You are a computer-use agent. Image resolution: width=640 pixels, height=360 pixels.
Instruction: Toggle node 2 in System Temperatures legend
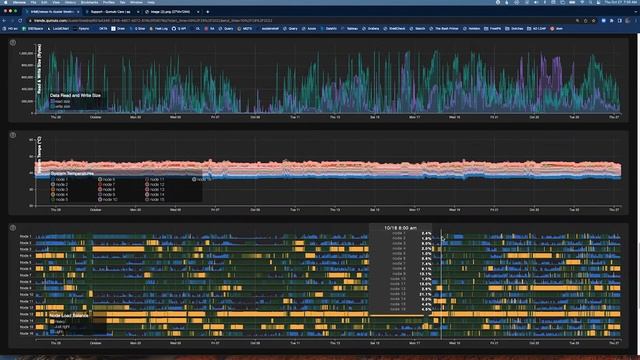point(53,184)
